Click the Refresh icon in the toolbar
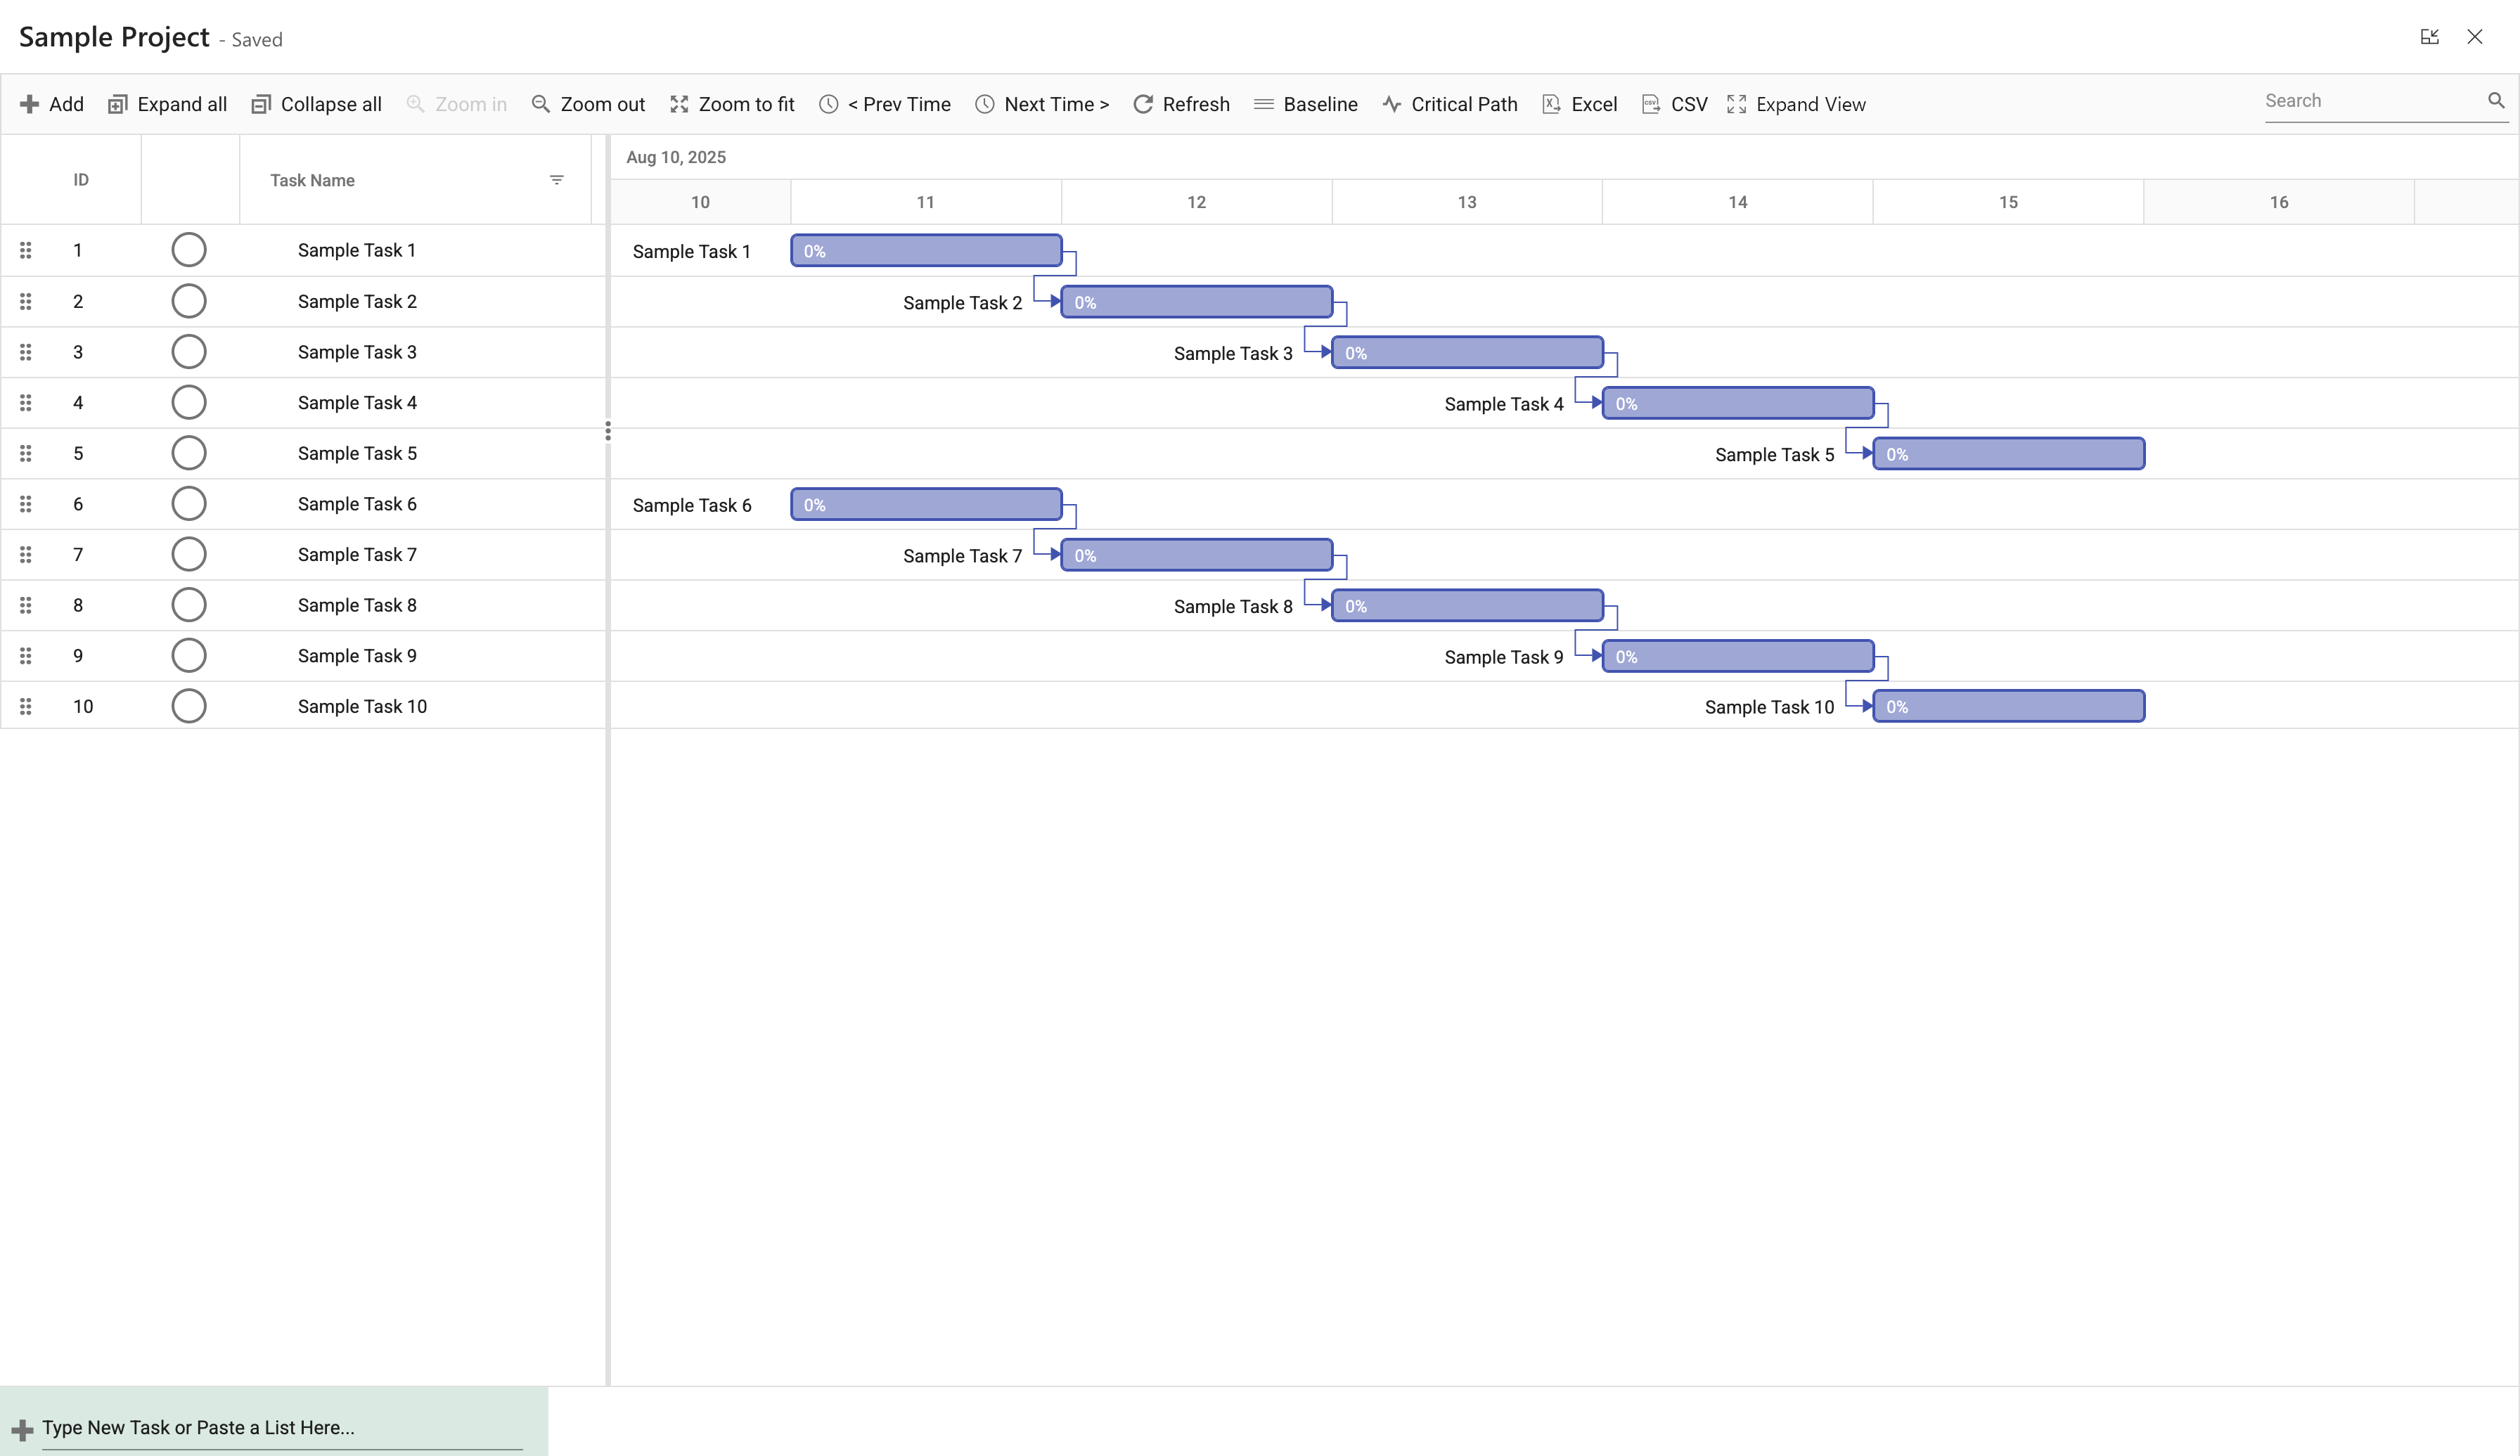Image resolution: width=2520 pixels, height=1456 pixels. (1143, 104)
